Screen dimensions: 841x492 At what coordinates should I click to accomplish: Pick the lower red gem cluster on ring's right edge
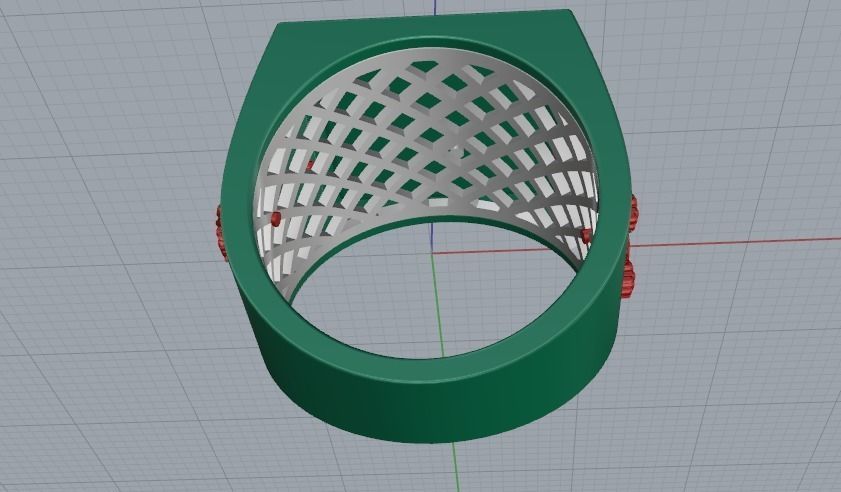628,278
